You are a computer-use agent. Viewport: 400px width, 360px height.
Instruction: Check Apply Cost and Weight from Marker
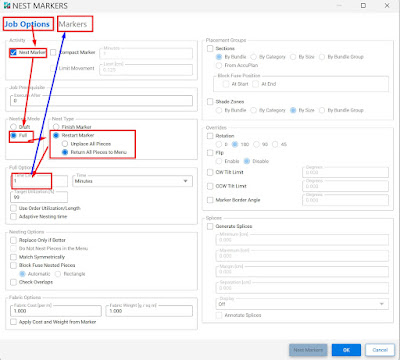pyautogui.click(x=13, y=322)
